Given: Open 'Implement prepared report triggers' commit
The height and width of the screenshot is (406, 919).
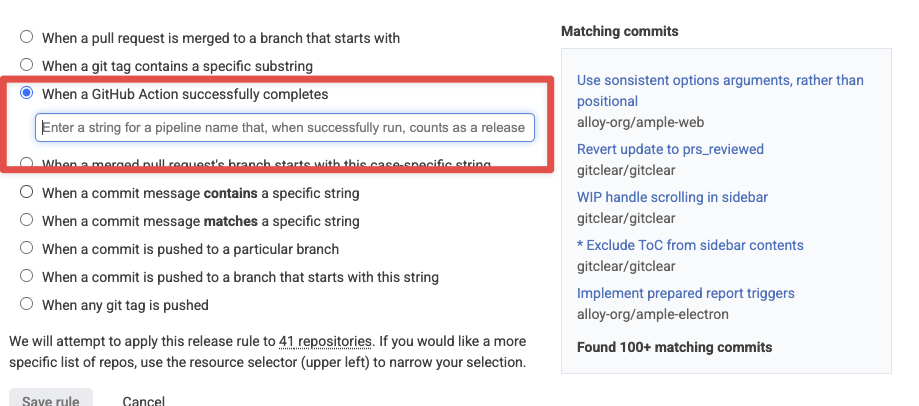Looking at the screenshot, I should point(685,293).
